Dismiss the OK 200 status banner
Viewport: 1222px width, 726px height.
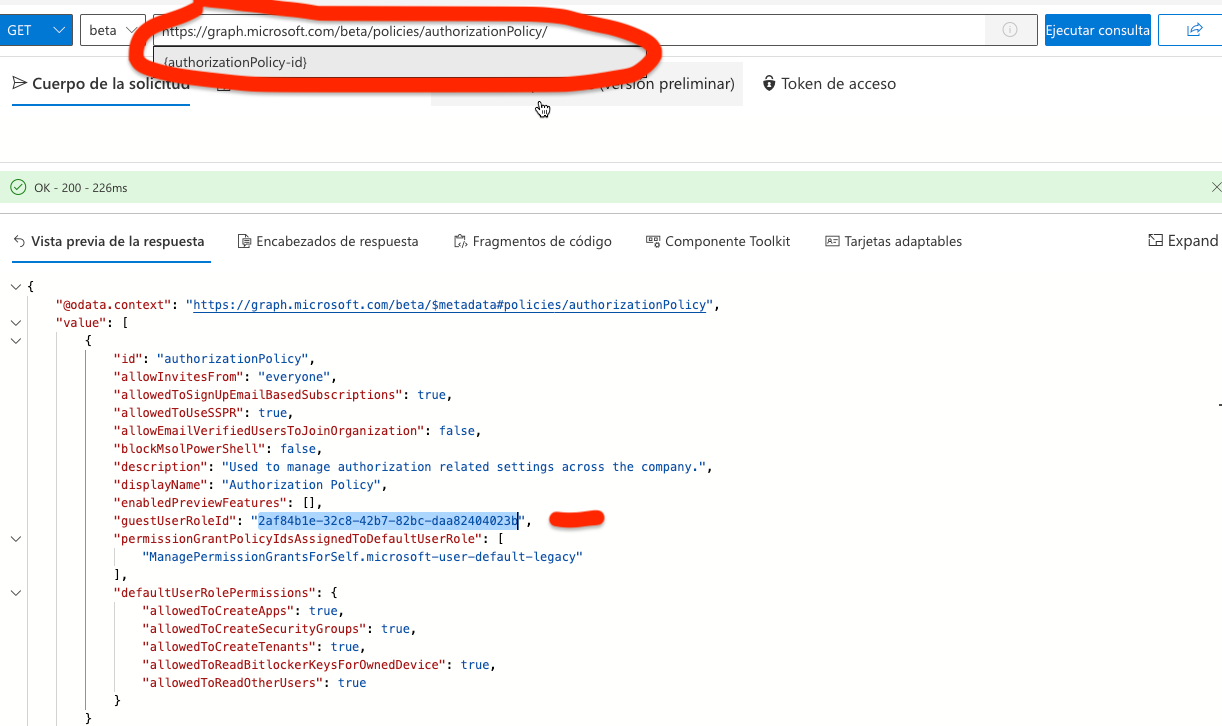(1215, 187)
